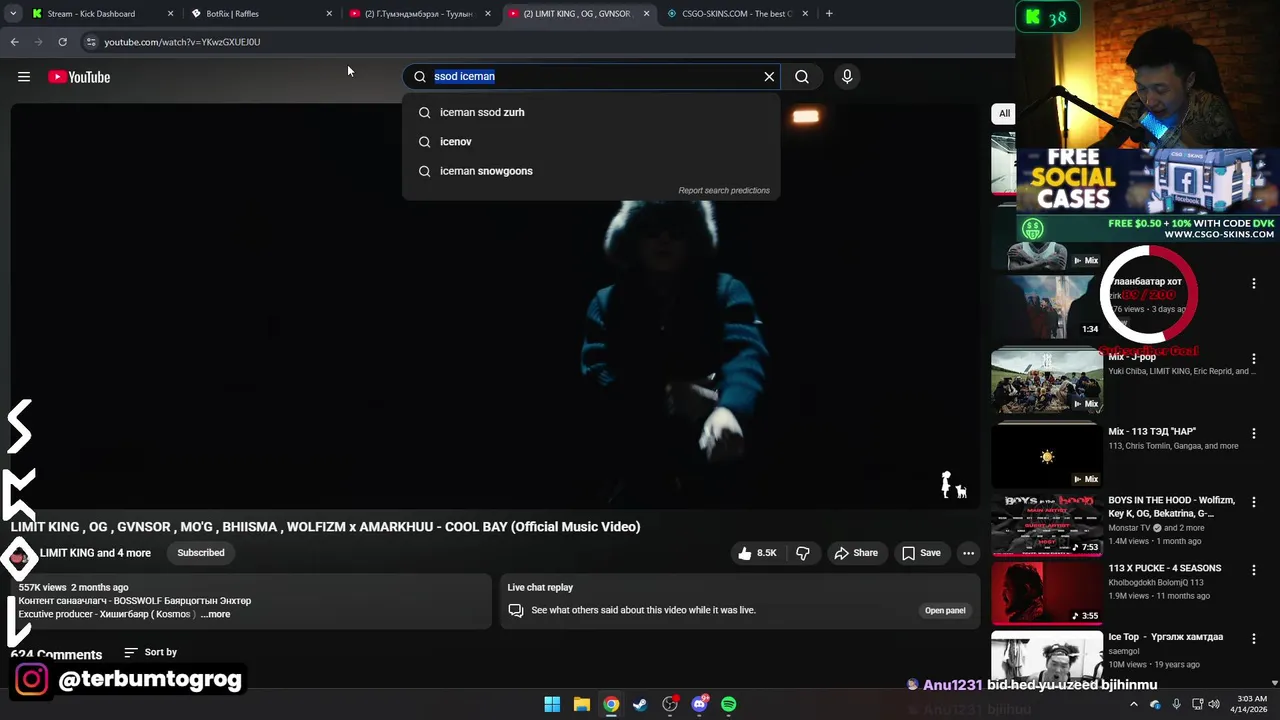The width and height of the screenshot is (1280, 720).
Task: Reload the YouTube page
Action: click(x=62, y=42)
